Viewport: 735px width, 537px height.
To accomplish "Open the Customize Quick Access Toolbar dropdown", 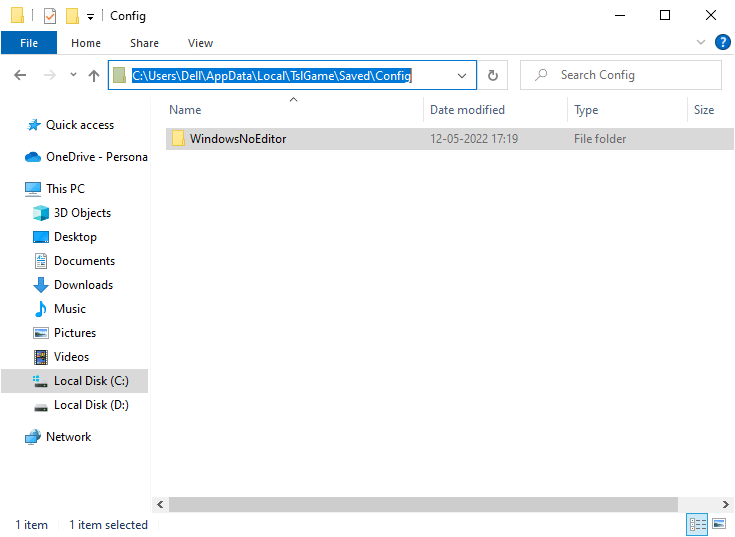I will tap(90, 17).
